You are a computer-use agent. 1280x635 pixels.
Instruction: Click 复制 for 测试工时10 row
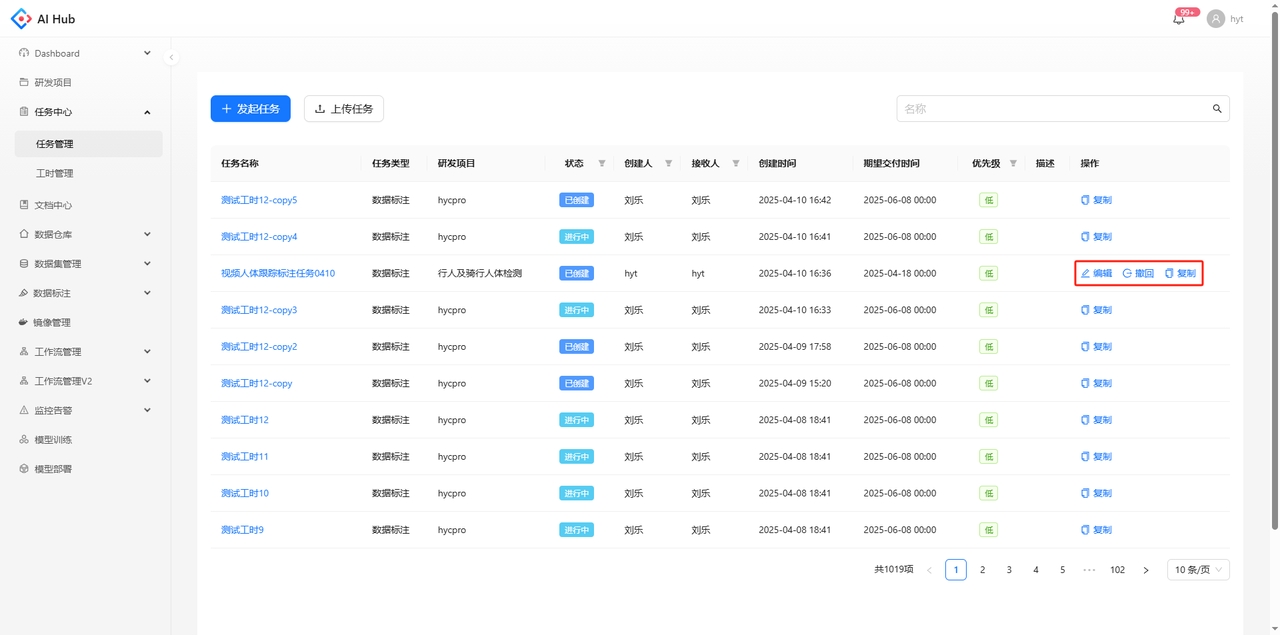point(1096,493)
